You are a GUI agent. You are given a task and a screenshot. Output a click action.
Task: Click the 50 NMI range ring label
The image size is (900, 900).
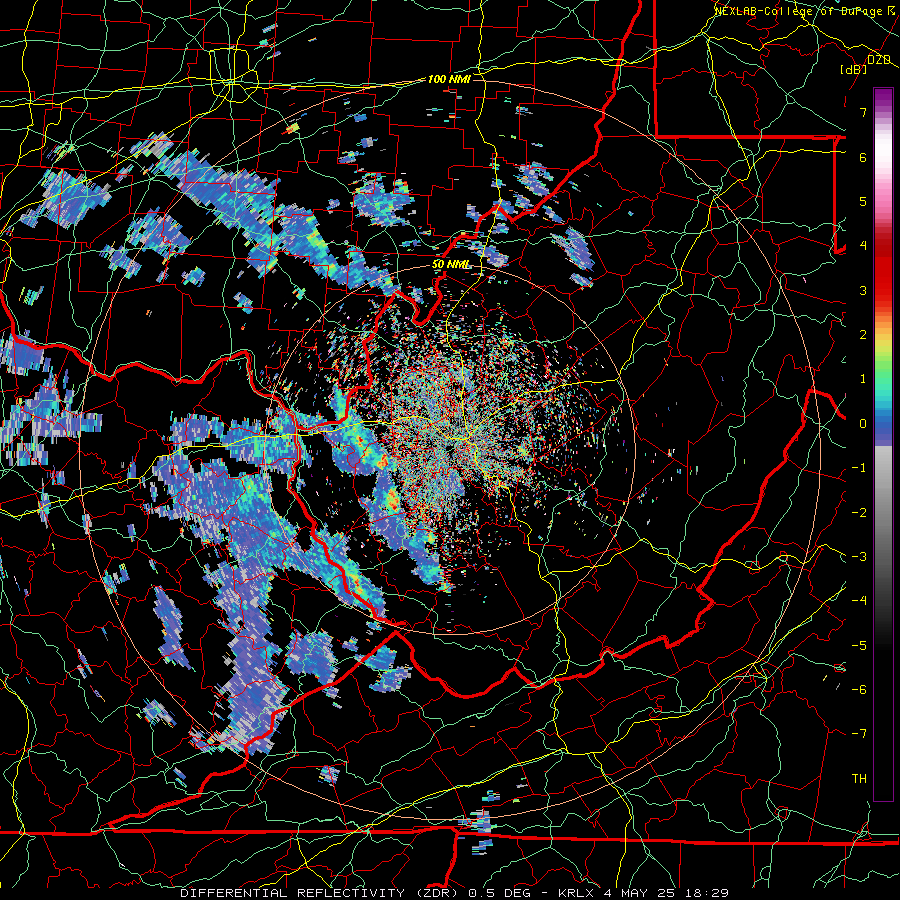point(451,265)
